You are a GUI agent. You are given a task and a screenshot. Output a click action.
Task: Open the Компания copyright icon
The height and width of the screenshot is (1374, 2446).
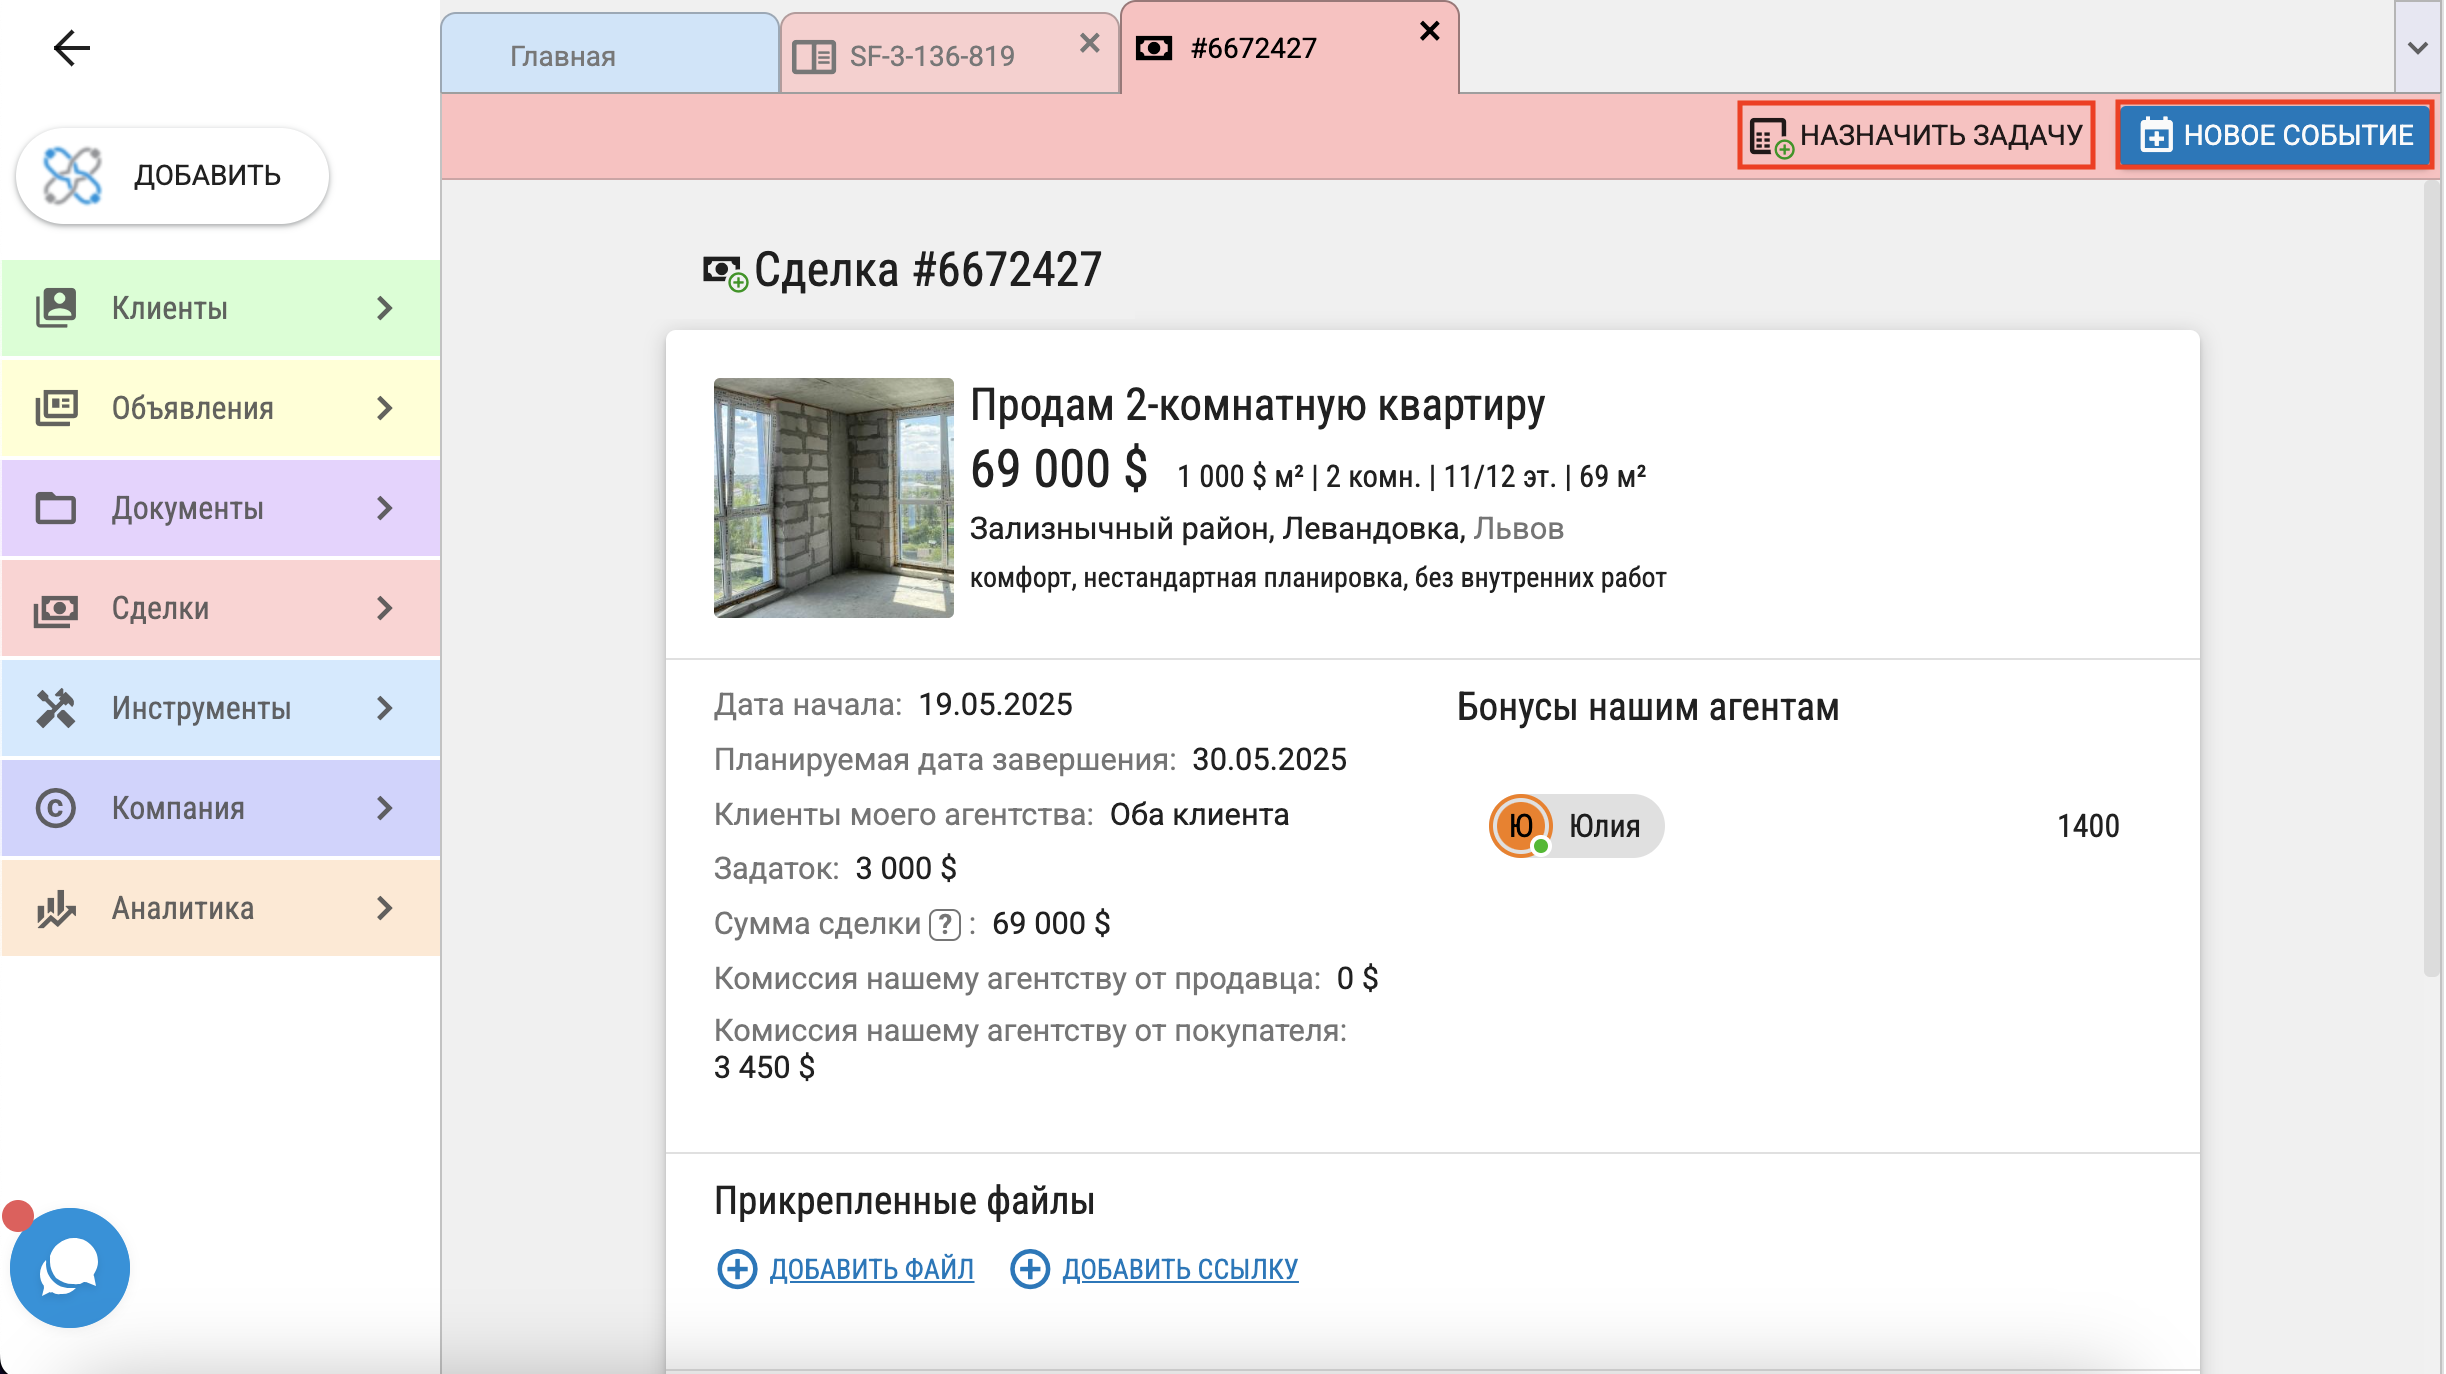[56, 808]
